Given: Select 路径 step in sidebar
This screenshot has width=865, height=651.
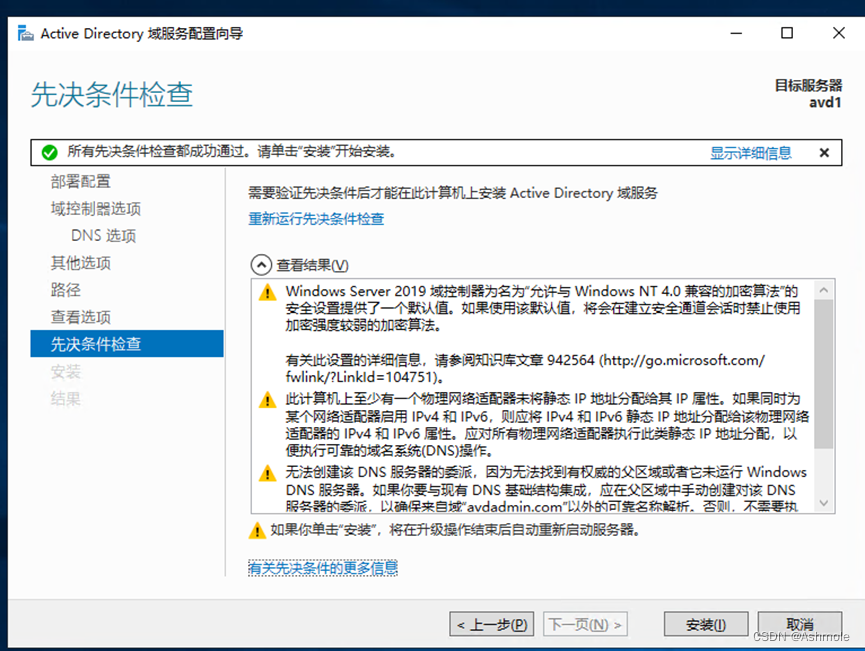Looking at the screenshot, I should 66,290.
